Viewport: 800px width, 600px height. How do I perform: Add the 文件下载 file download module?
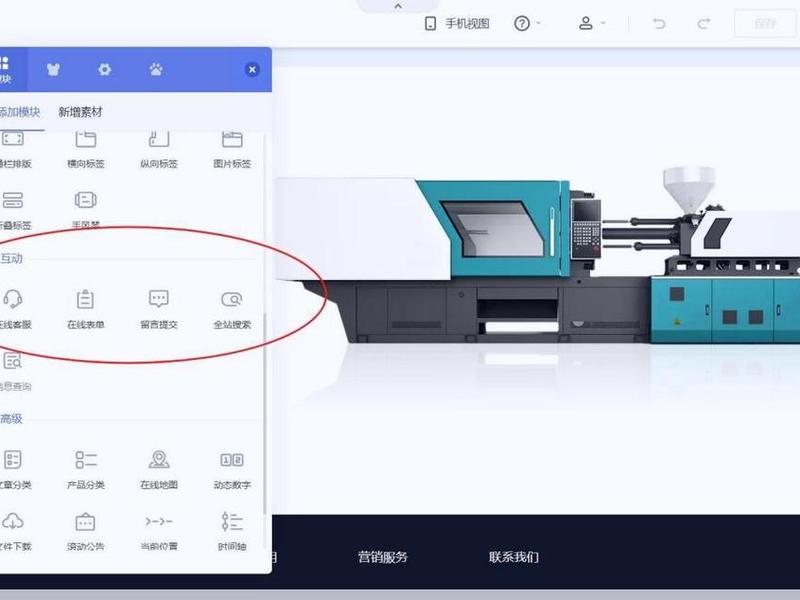(x=14, y=532)
